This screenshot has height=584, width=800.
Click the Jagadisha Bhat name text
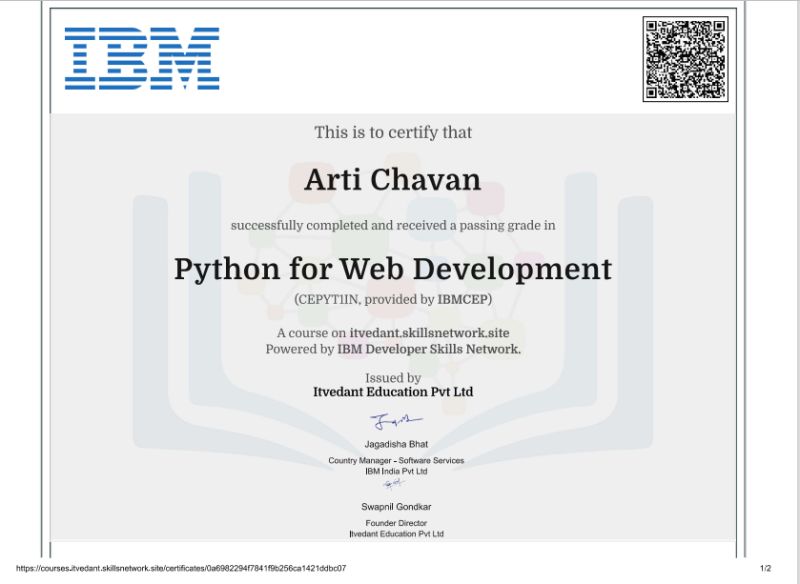[x=396, y=442]
